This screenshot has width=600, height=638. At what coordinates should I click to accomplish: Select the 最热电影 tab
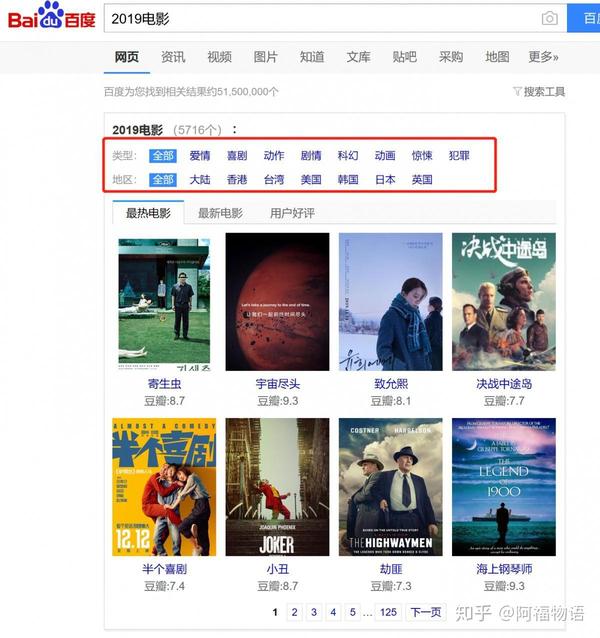[148, 213]
